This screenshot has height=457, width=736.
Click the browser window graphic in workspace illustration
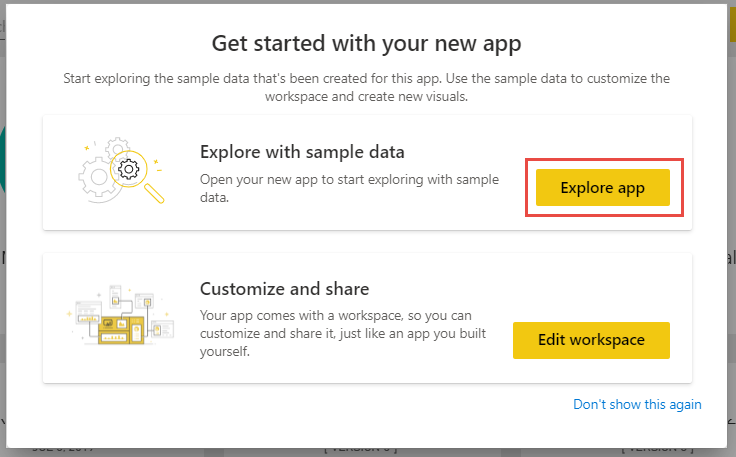[89, 313]
